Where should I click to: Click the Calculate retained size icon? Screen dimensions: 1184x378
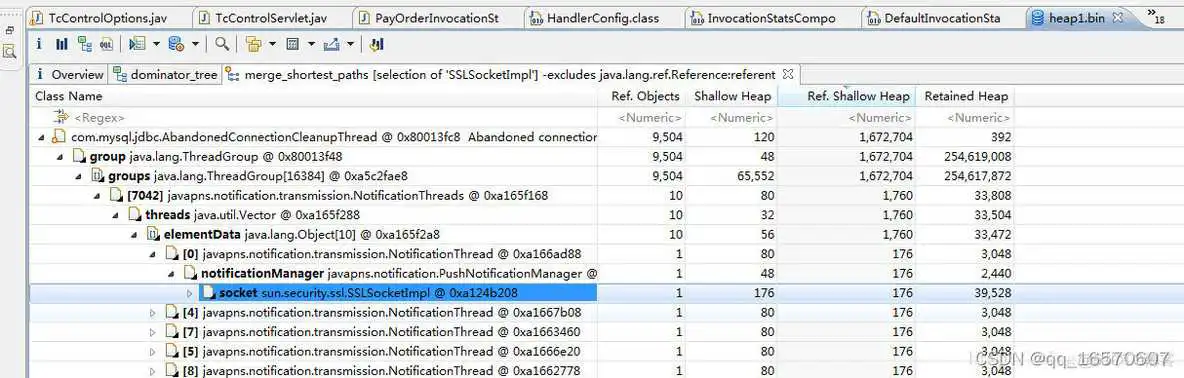point(293,45)
